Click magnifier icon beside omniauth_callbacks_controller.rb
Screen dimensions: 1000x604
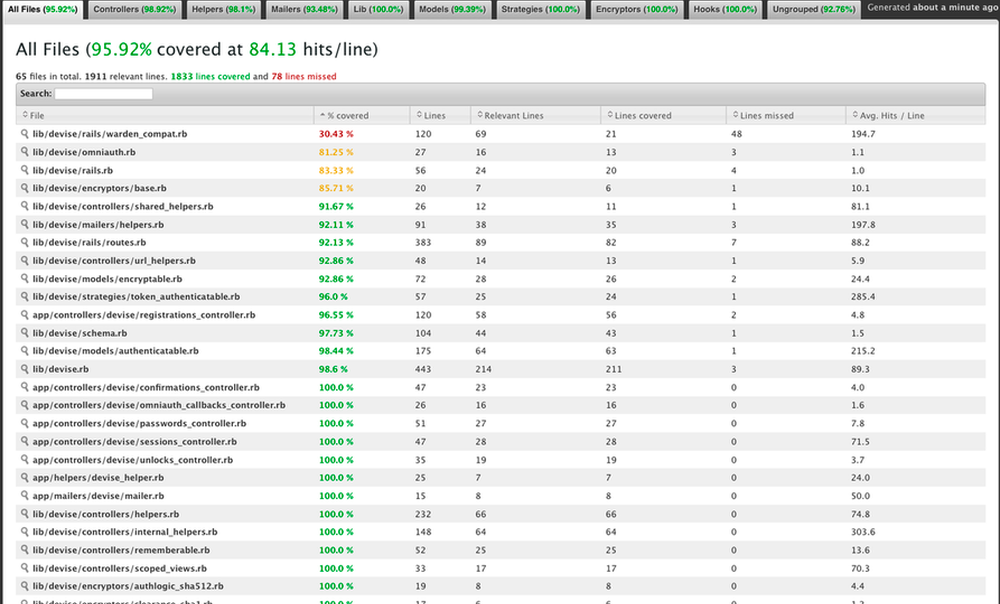coord(25,405)
